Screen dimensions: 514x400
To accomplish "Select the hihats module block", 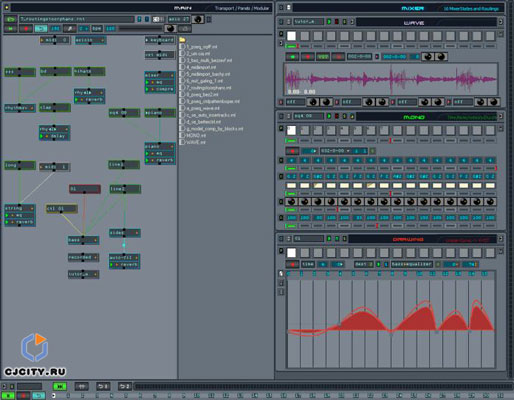I will (89, 71).
